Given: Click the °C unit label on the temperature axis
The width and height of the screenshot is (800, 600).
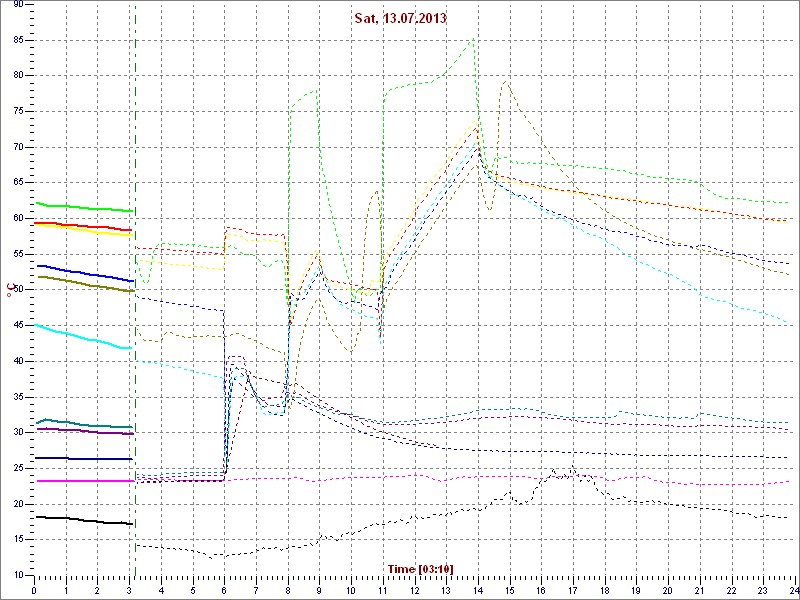Looking at the screenshot, I should point(10,291).
